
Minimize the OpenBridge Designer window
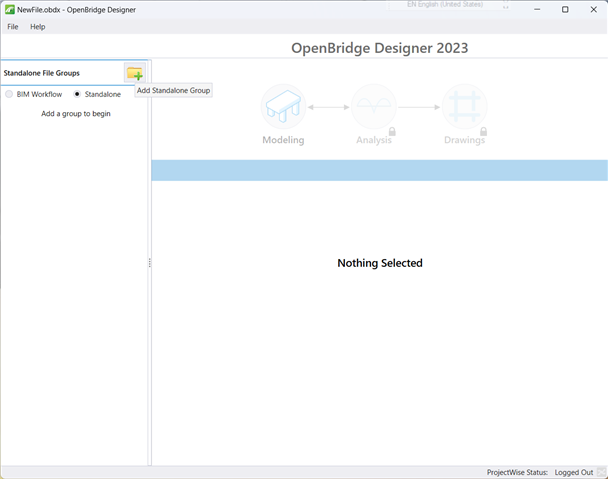pyautogui.click(x=537, y=10)
